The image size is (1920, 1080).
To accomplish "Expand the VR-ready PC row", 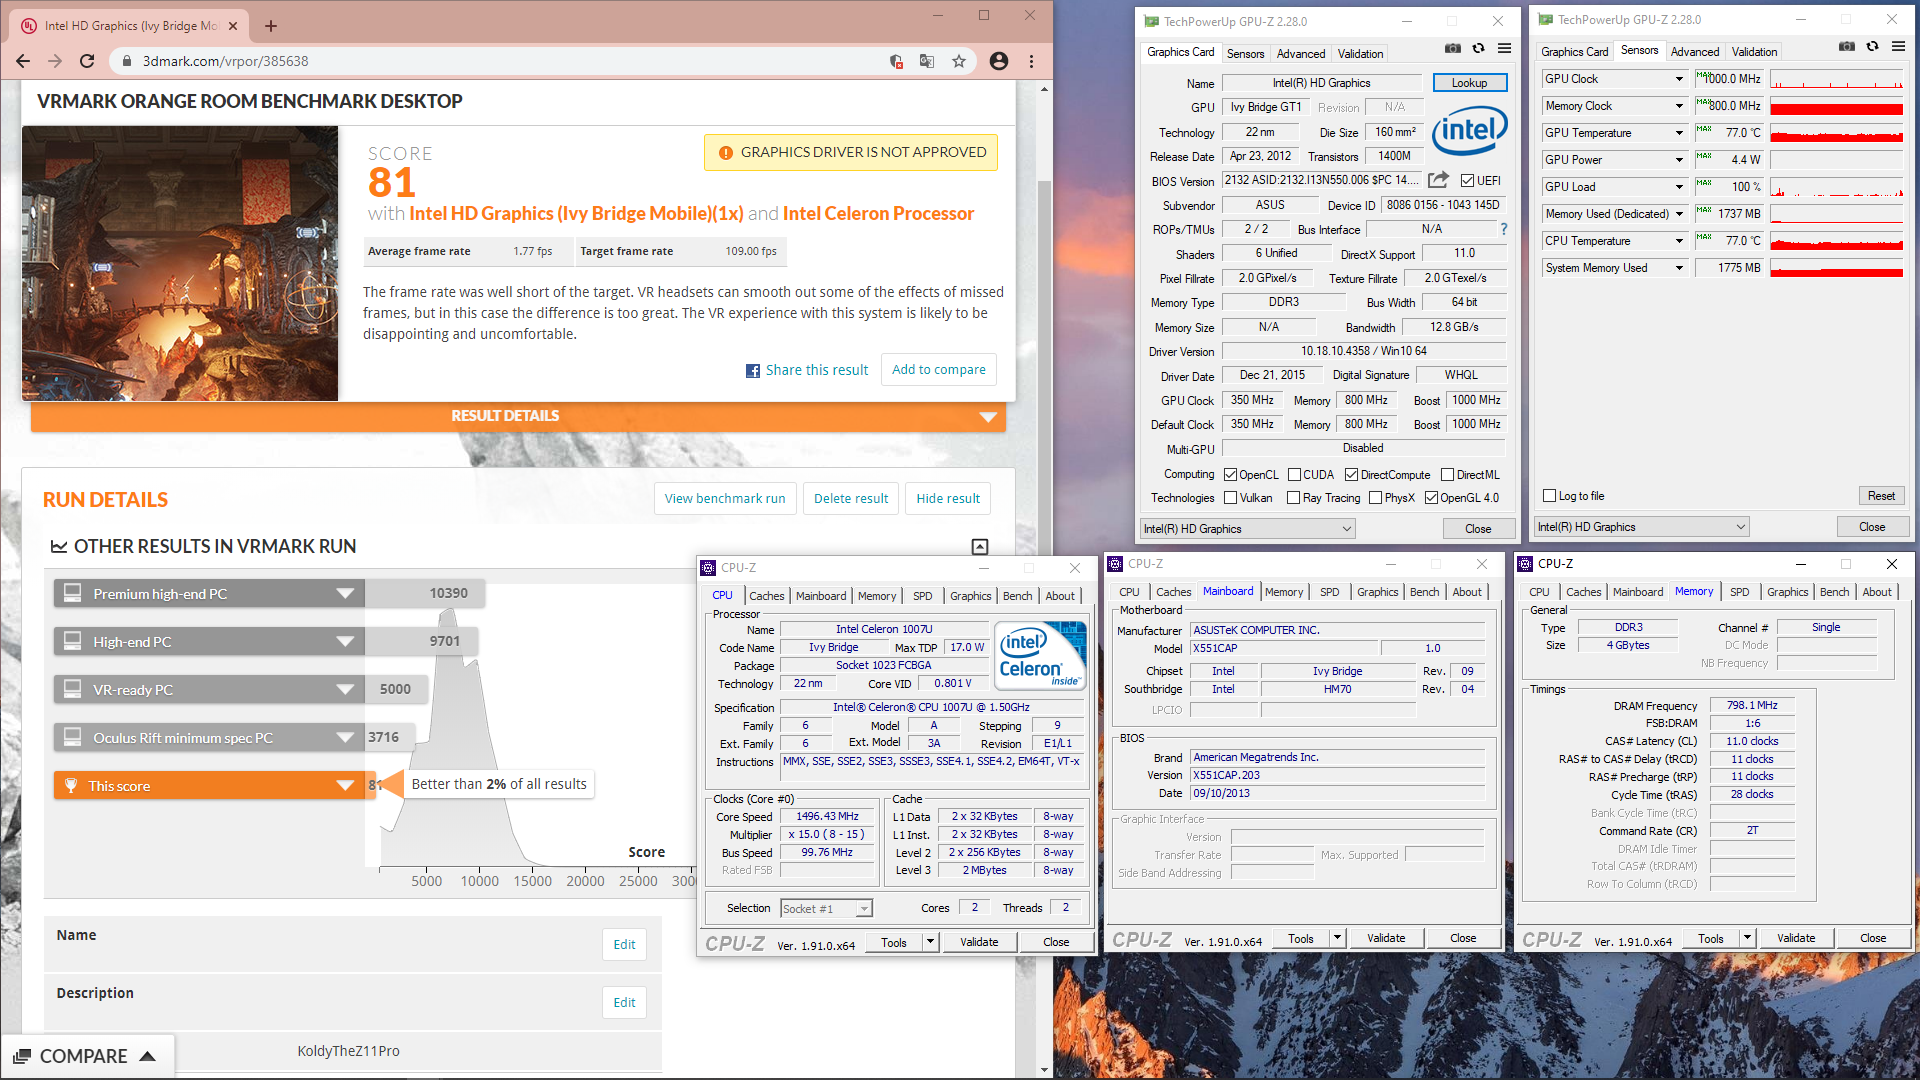I will coord(345,690).
